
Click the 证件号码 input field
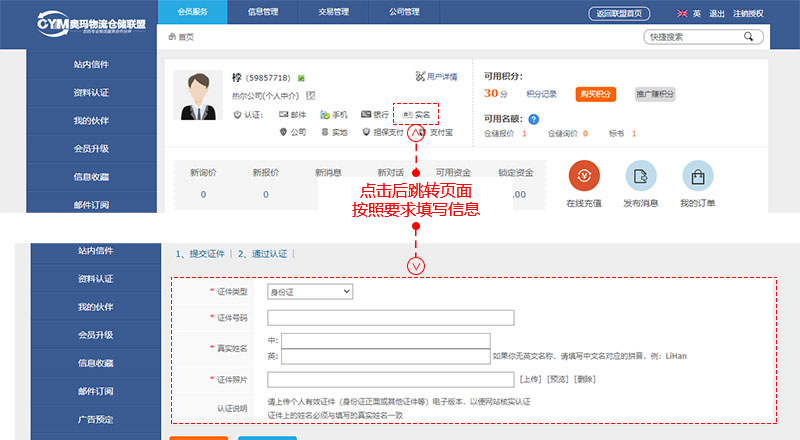(x=390, y=318)
